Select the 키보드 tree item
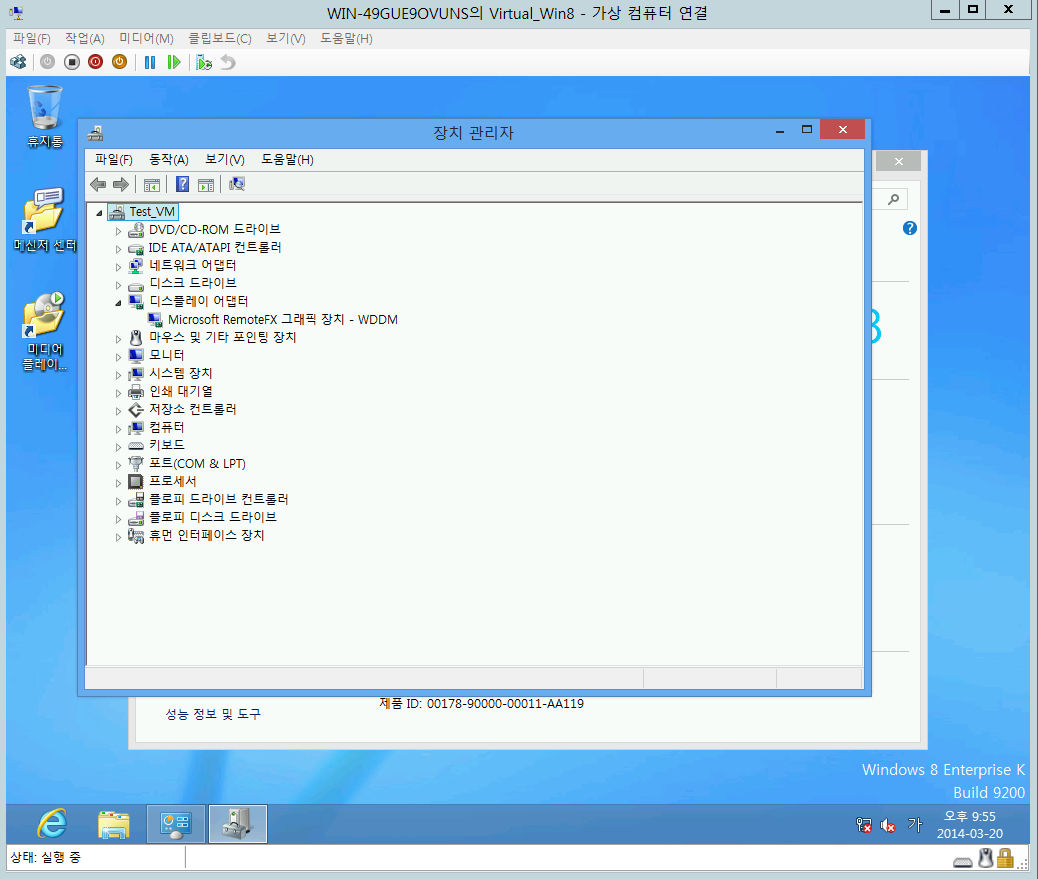Image resolution: width=1038 pixels, height=879 pixels. (166, 445)
